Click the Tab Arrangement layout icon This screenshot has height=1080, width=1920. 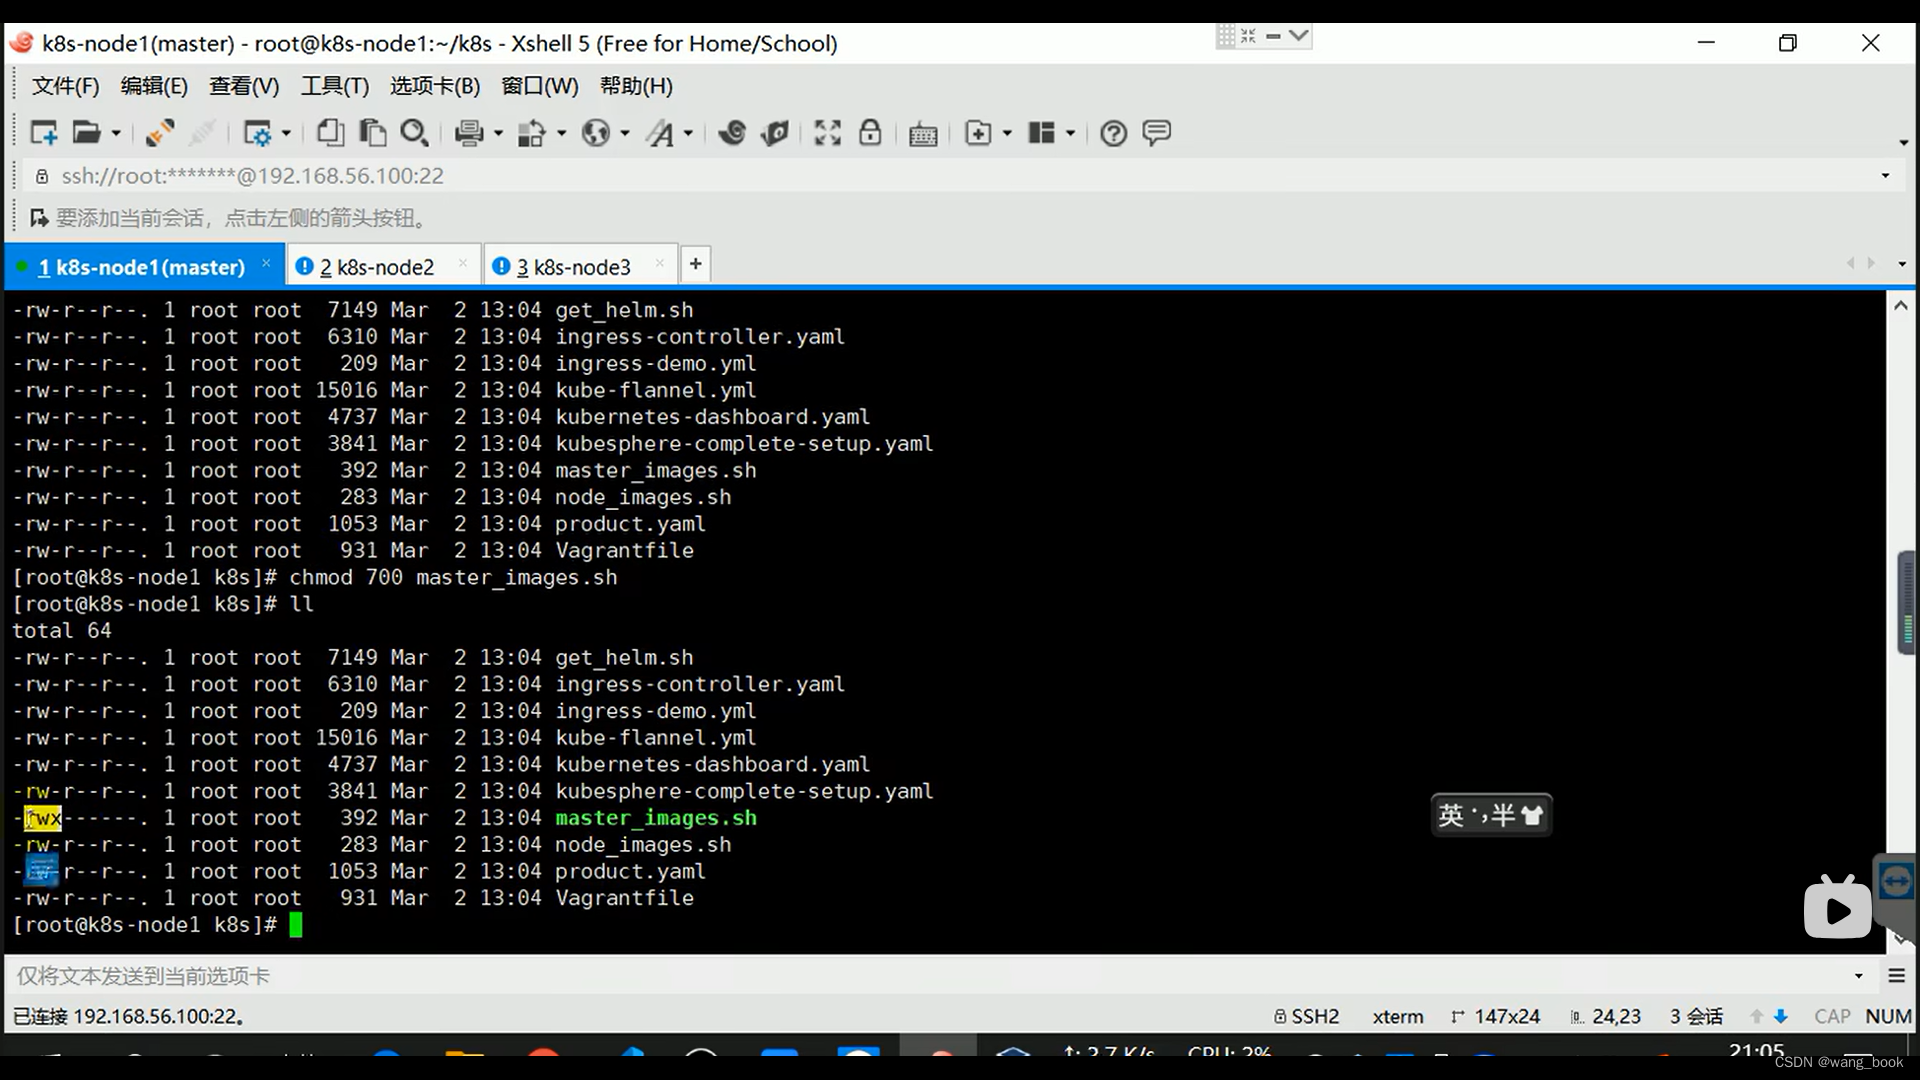click(1041, 133)
